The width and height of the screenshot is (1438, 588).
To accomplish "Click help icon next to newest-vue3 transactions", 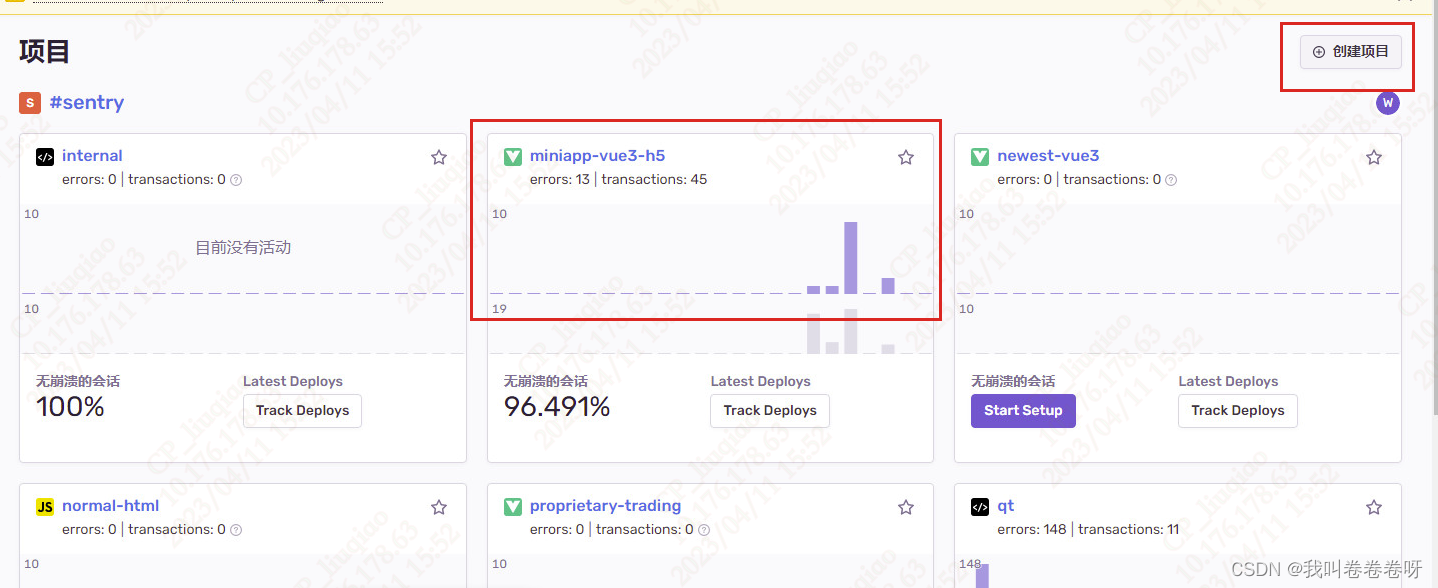I will click(1171, 180).
